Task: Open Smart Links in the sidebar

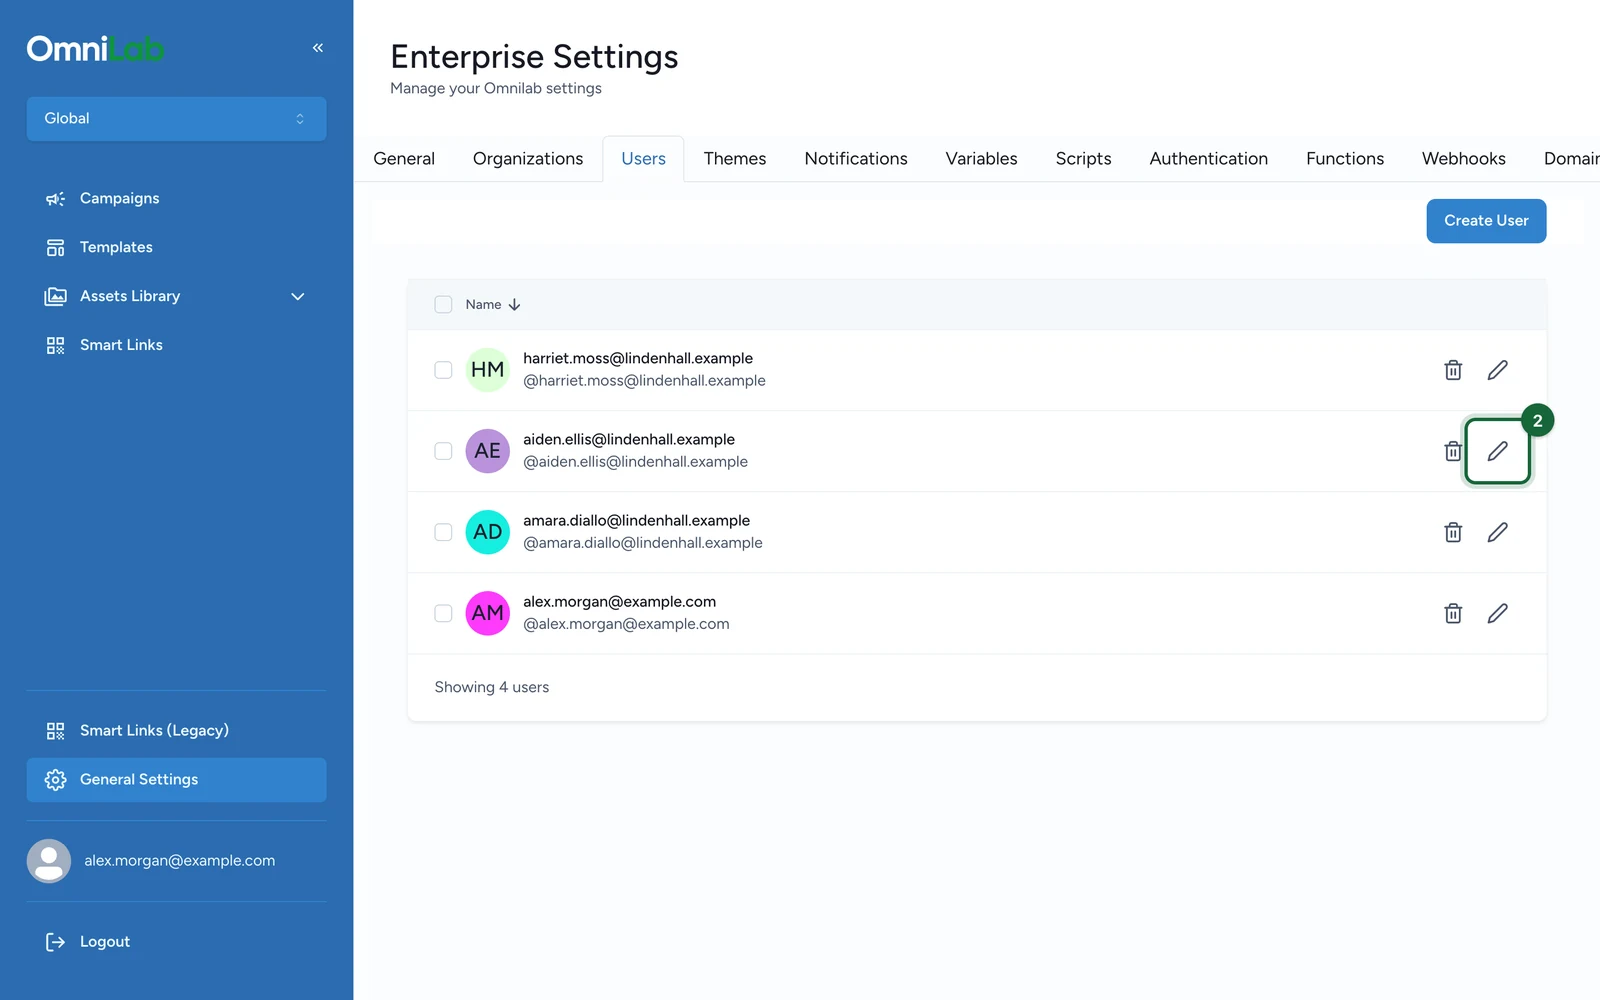Action: 176,345
